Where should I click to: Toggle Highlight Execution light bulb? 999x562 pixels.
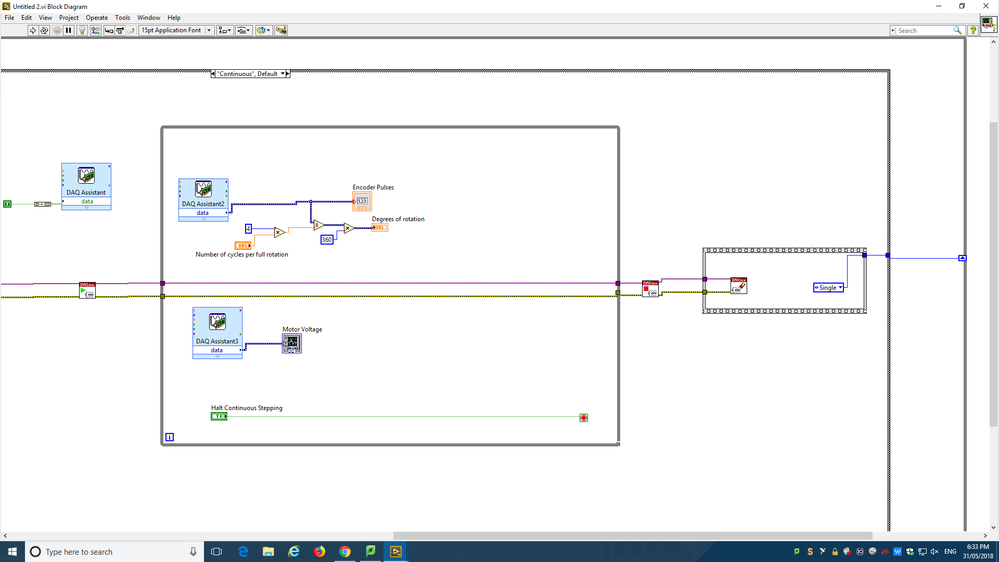pos(82,30)
